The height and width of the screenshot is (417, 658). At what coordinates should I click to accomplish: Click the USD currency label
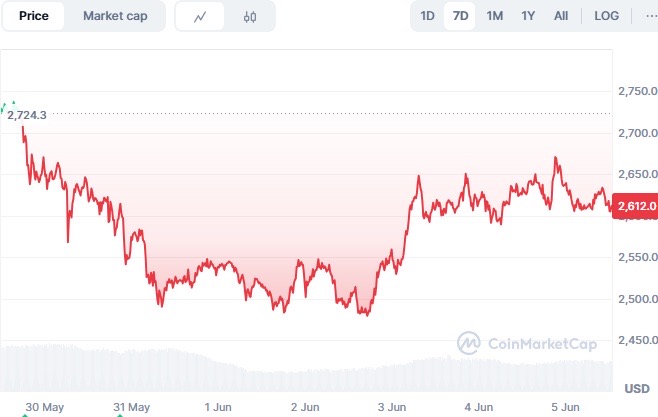click(x=637, y=388)
